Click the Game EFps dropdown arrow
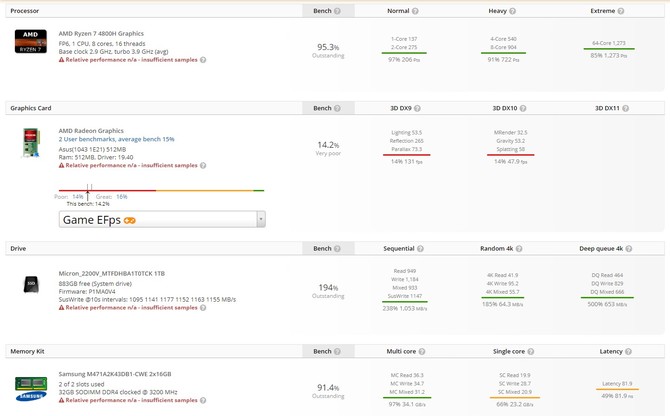This screenshot has width=670, height=416. (261, 219)
